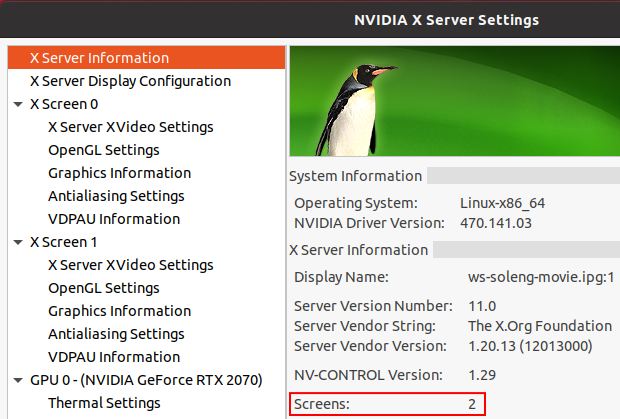The height and width of the screenshot is (419, 620).
Task: Select OpenGL Settings under X Screen 0
Action: click(103, 150)
